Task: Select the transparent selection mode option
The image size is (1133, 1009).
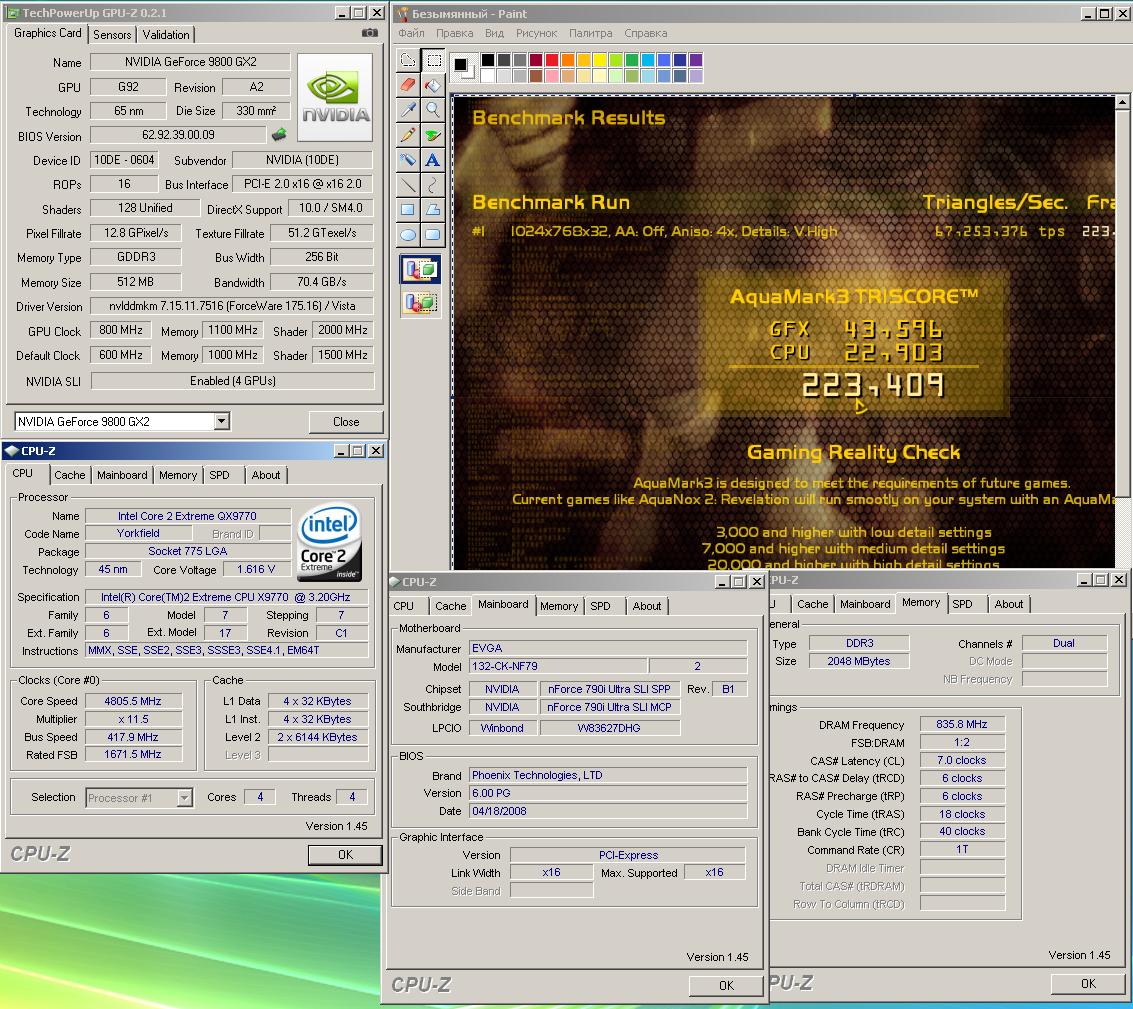Action: click(x=421, y=301)
